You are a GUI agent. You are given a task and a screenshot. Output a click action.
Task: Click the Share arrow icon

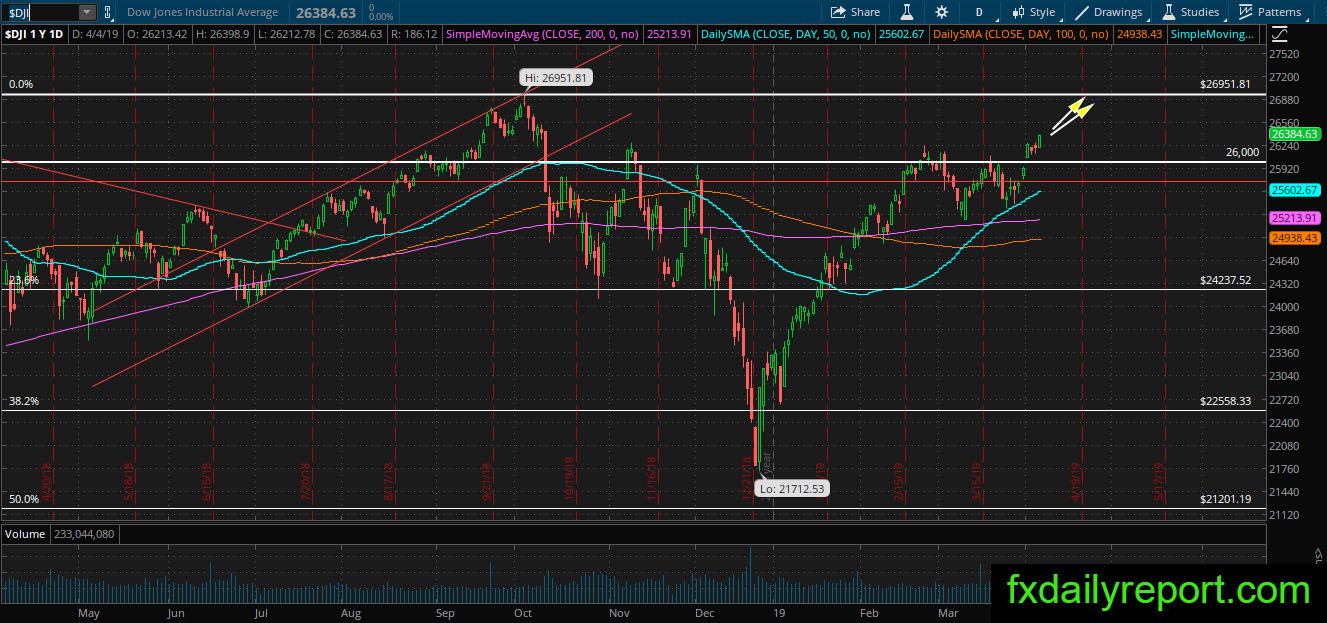(838, 12)
